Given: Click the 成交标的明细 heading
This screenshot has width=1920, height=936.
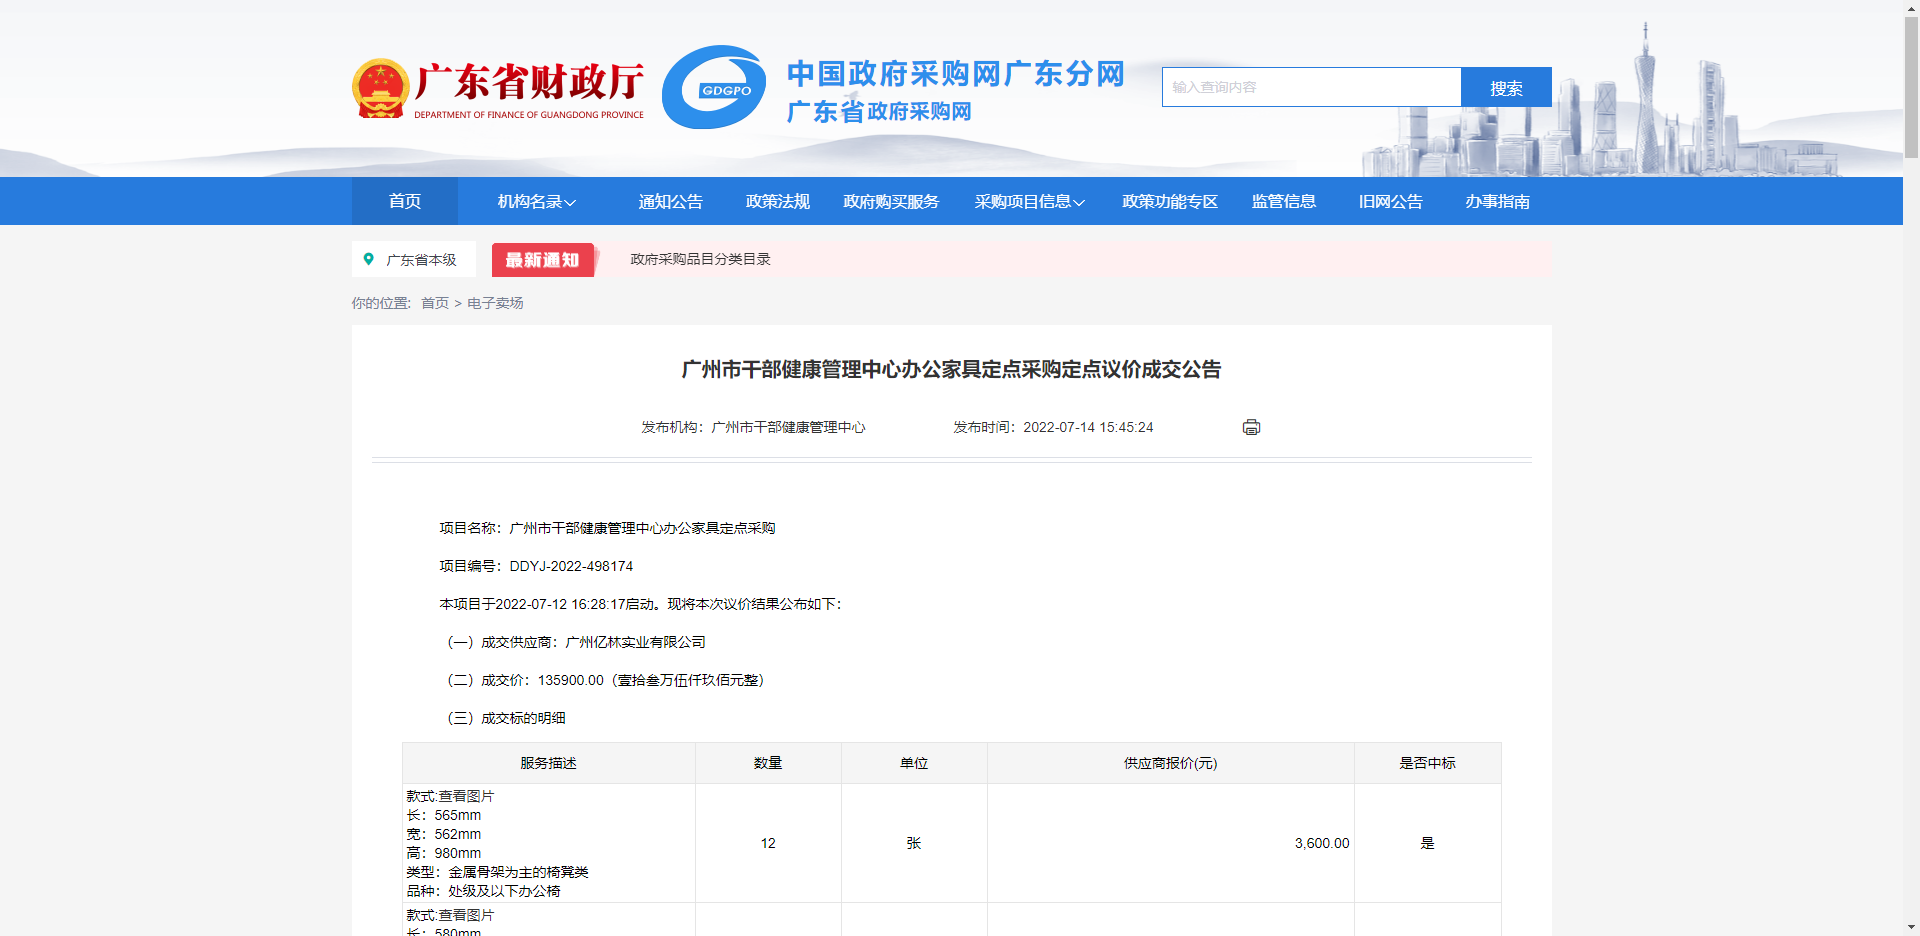Looking at the screenshot, I should [523, 718].
